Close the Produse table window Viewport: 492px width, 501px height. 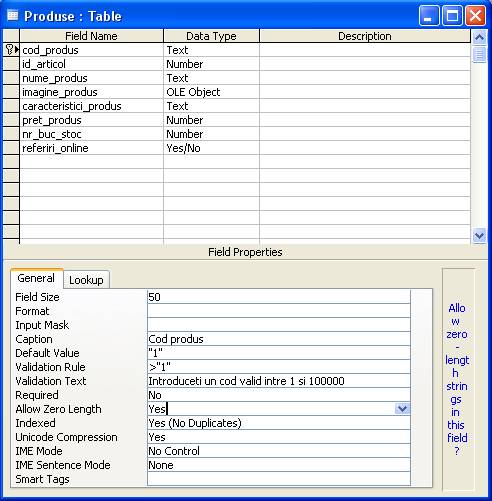(x=475, y=16)
